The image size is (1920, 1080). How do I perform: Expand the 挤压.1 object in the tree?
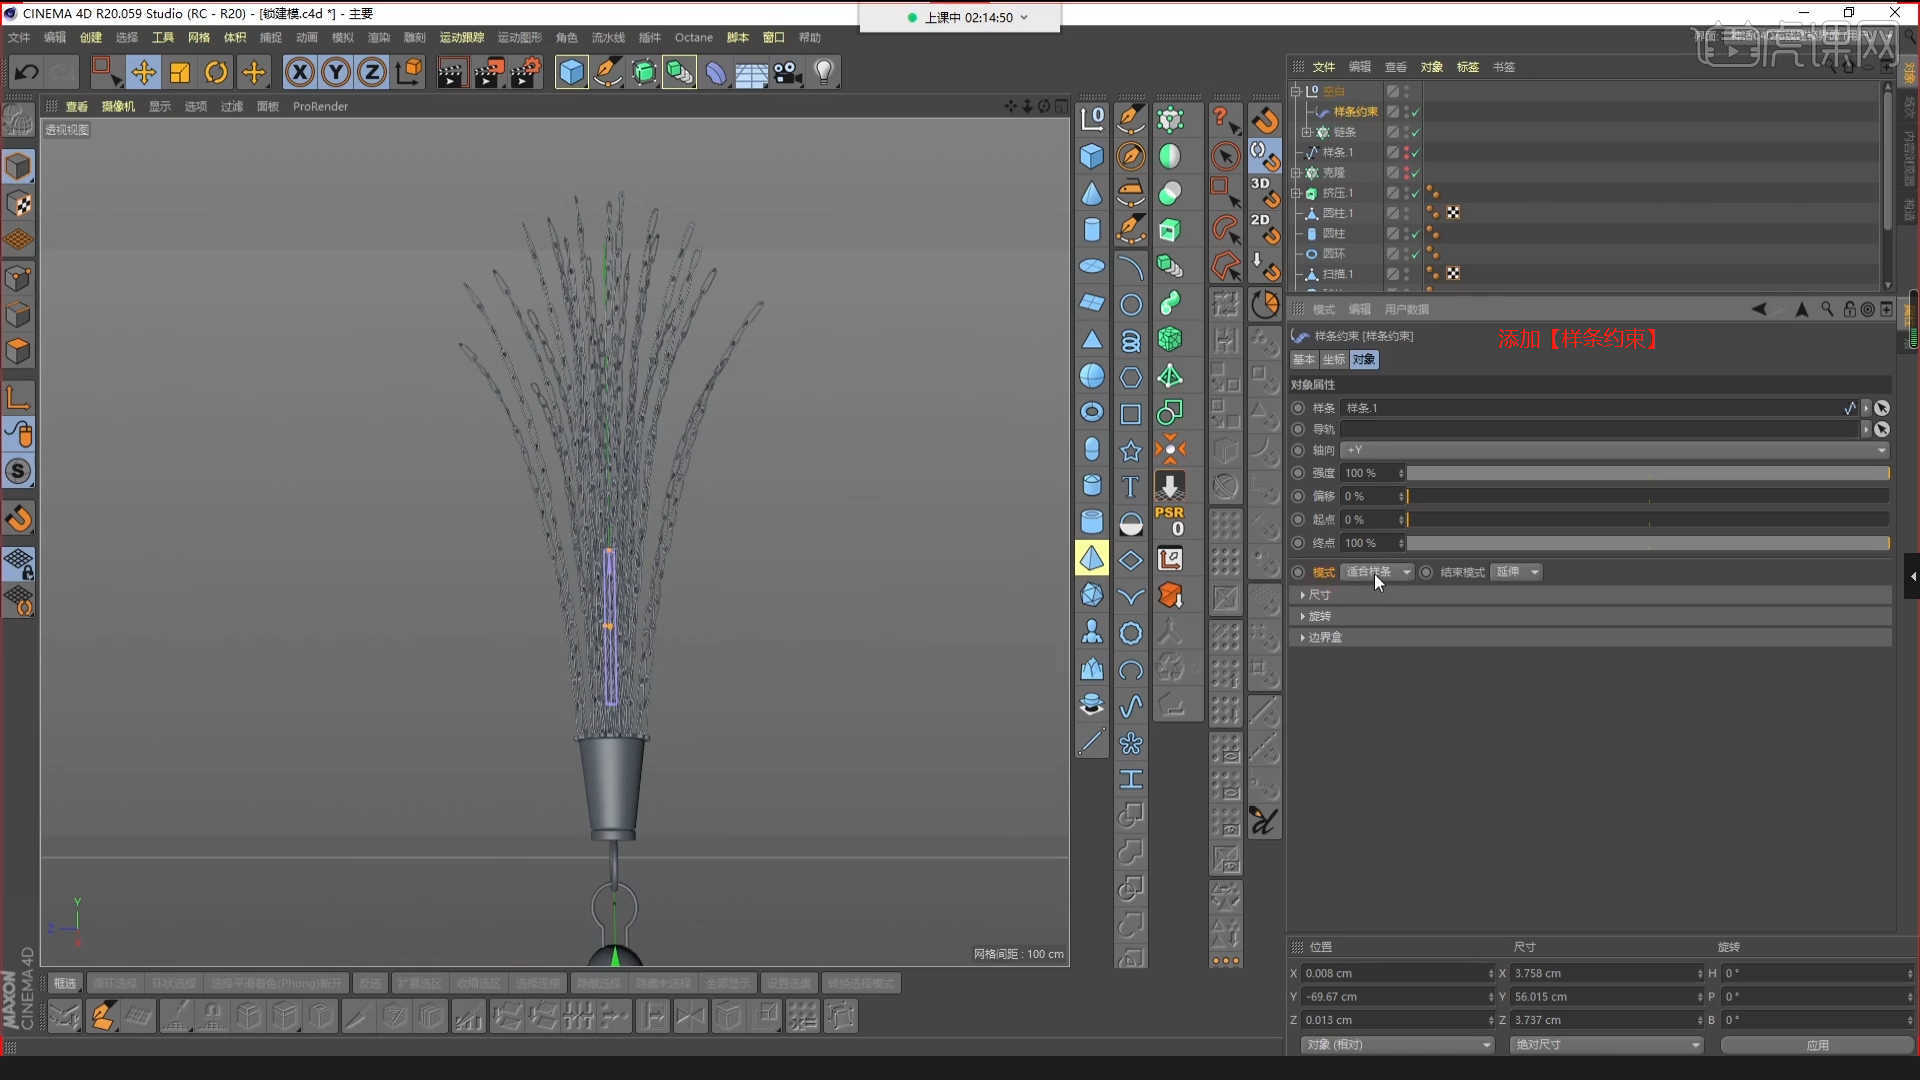pos(1296,193)
